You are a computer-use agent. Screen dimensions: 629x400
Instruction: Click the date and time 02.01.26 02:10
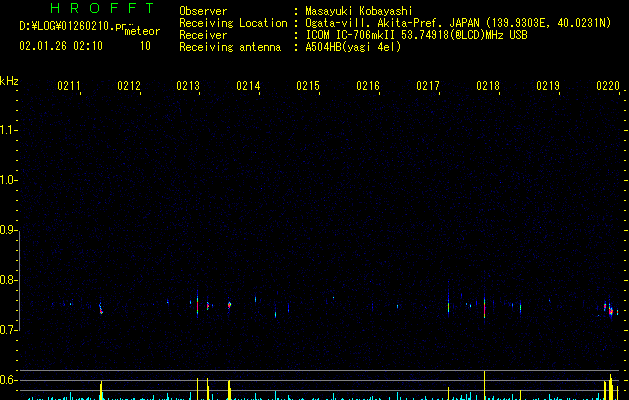point(61,46)
